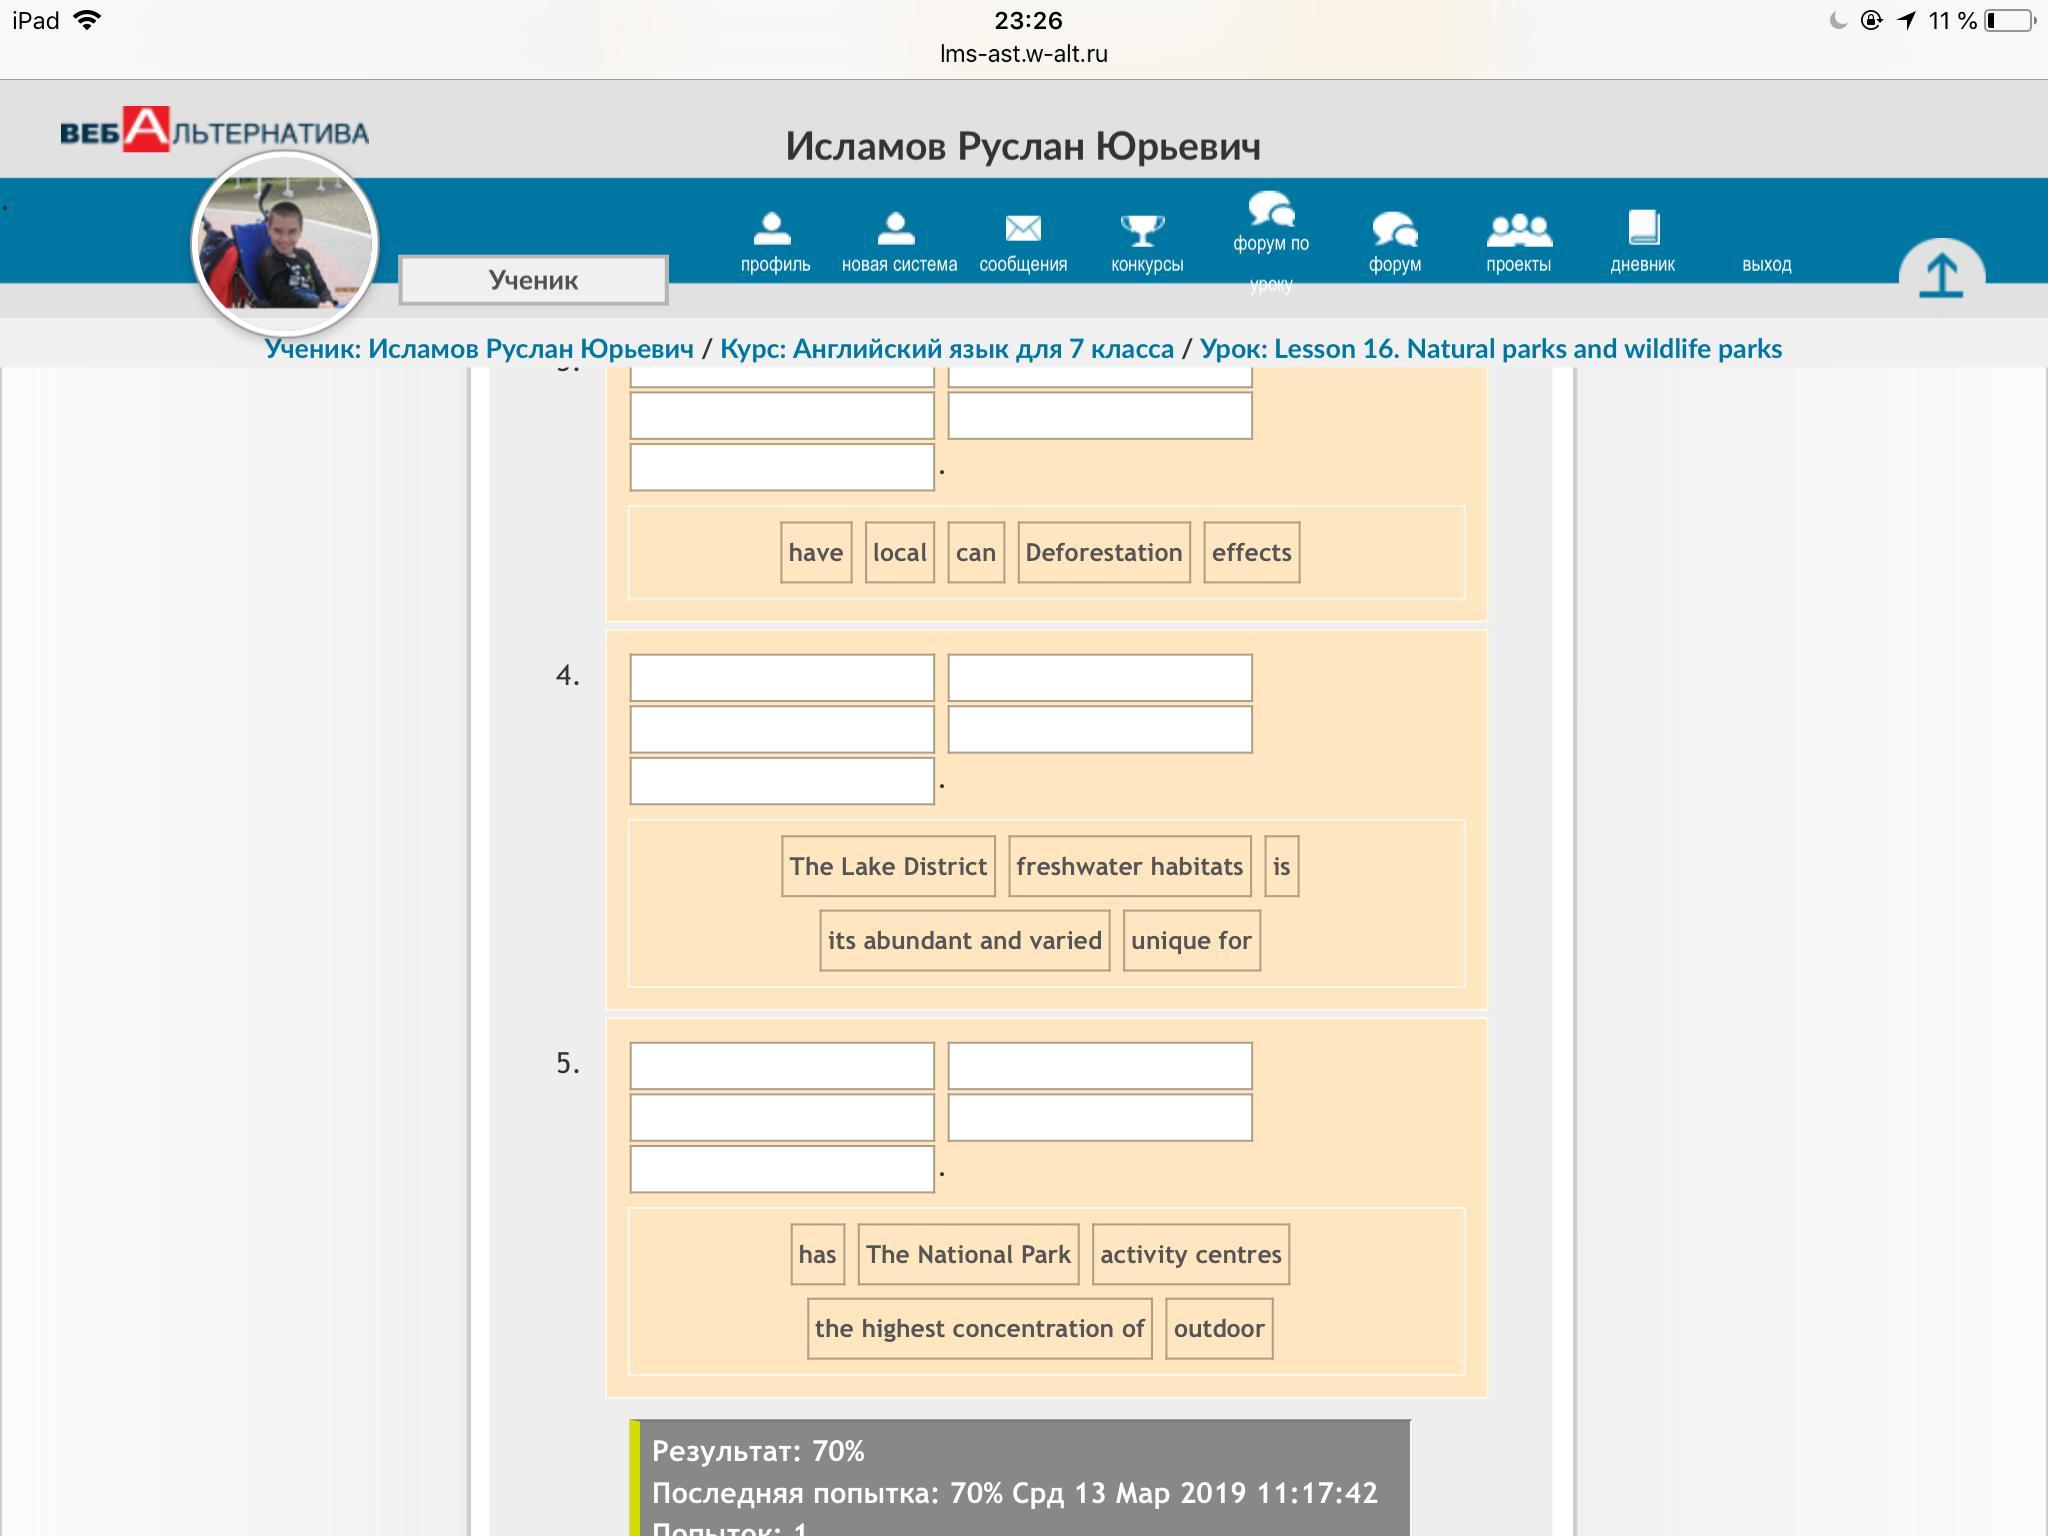This screenshot has width=2048, height=1536.
Task: Click the scroll-to-top arrow button
Action: point(1942,274)
